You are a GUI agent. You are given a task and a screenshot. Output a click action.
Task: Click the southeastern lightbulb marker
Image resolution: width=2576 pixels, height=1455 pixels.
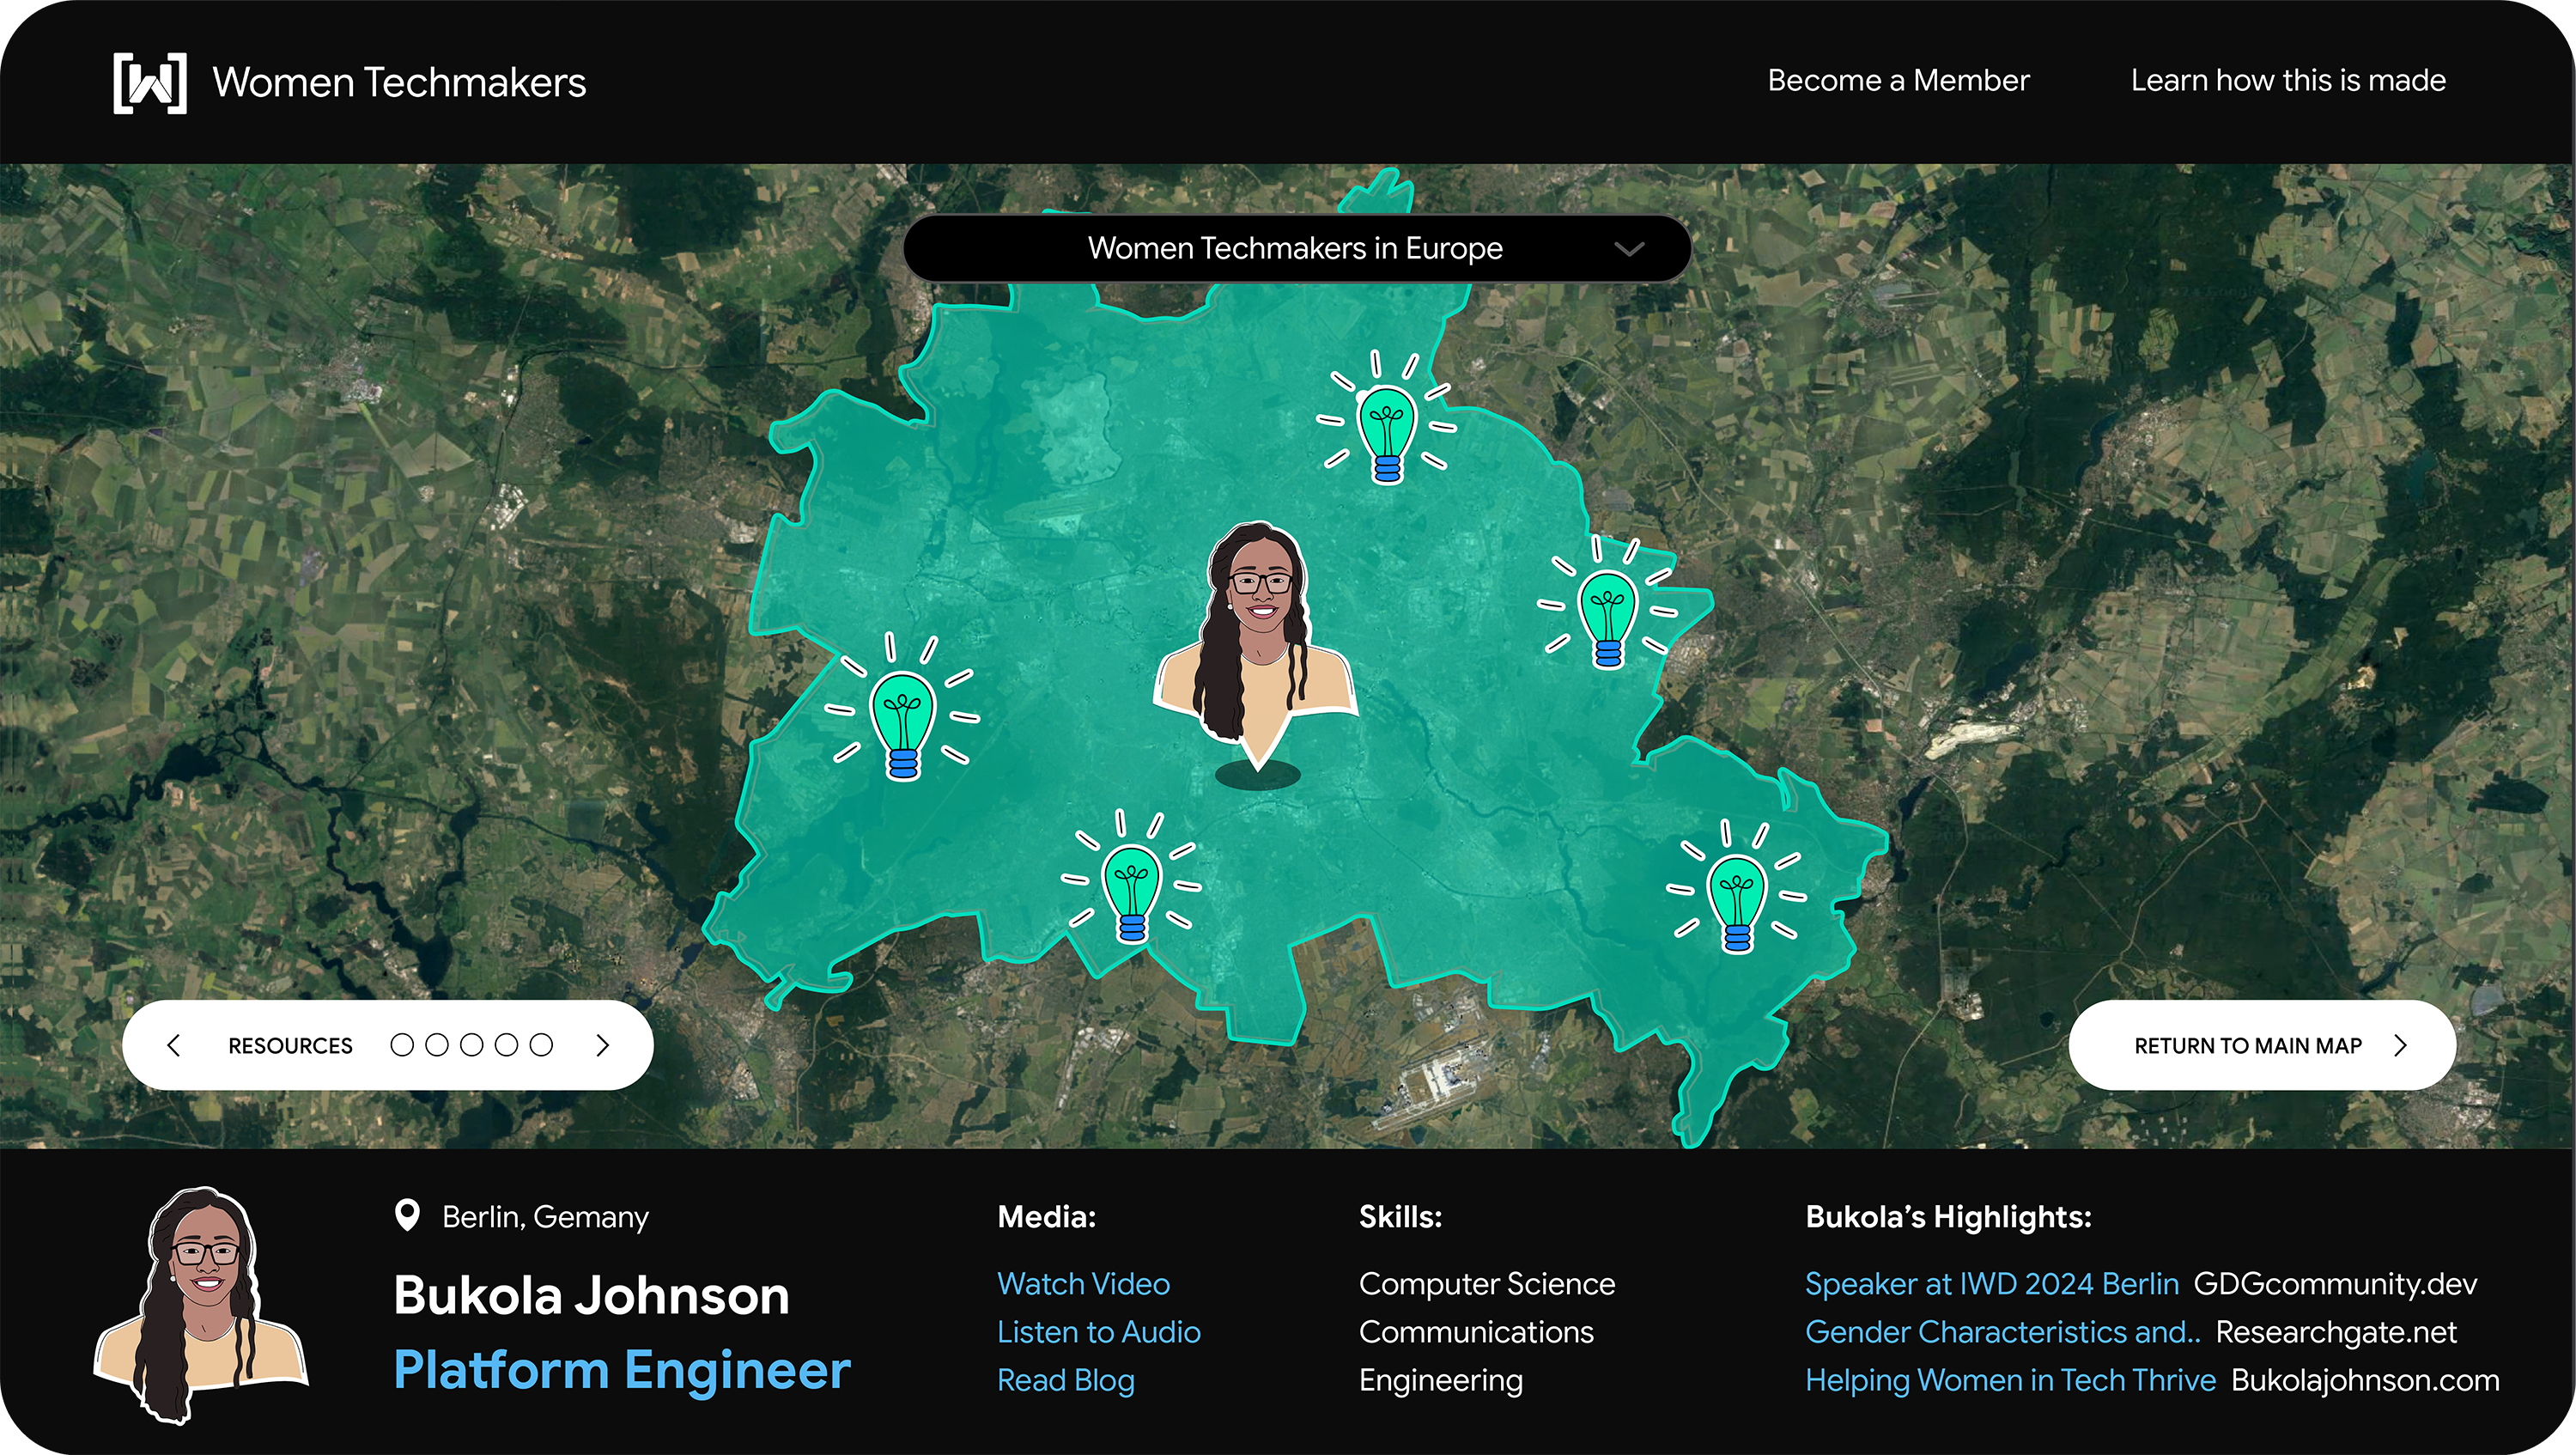(1737, 888)
